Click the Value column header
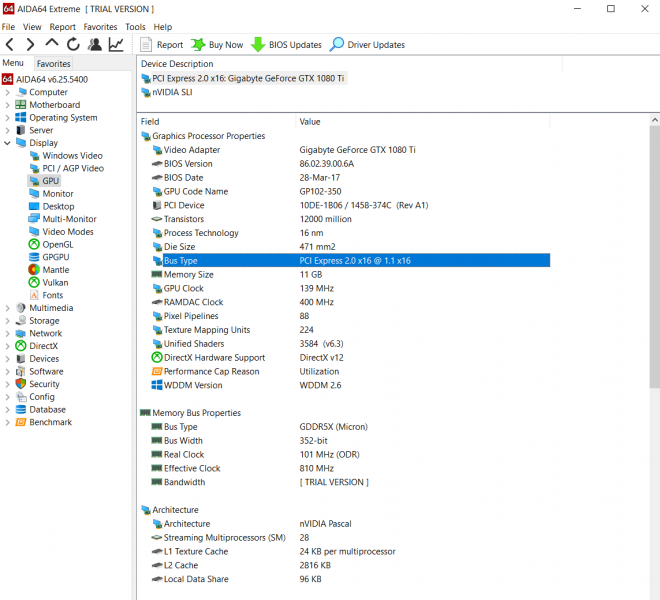This screenshot has width=660, height=600. 310,122
